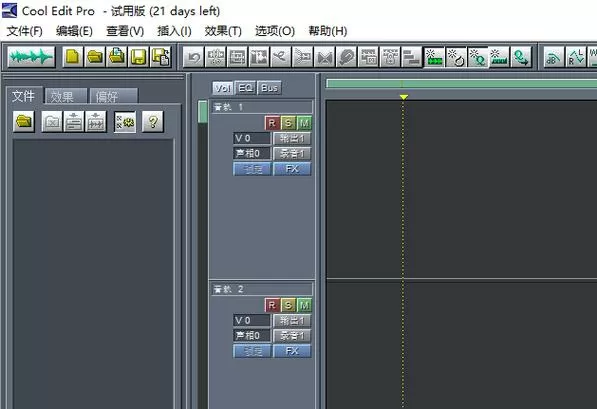Click the Track 1 volume field V 0
Image resolution: width=597 pixels, height=409 pixels.
pyautogui.click(x=252, y=138)
